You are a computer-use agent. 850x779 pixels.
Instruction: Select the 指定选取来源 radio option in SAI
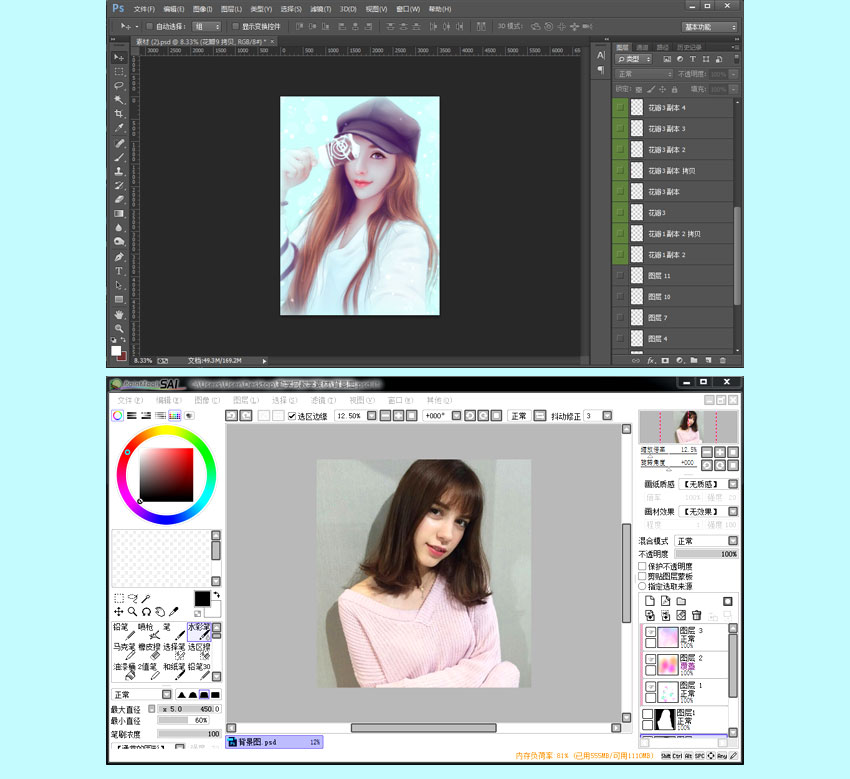pos(642,586)
